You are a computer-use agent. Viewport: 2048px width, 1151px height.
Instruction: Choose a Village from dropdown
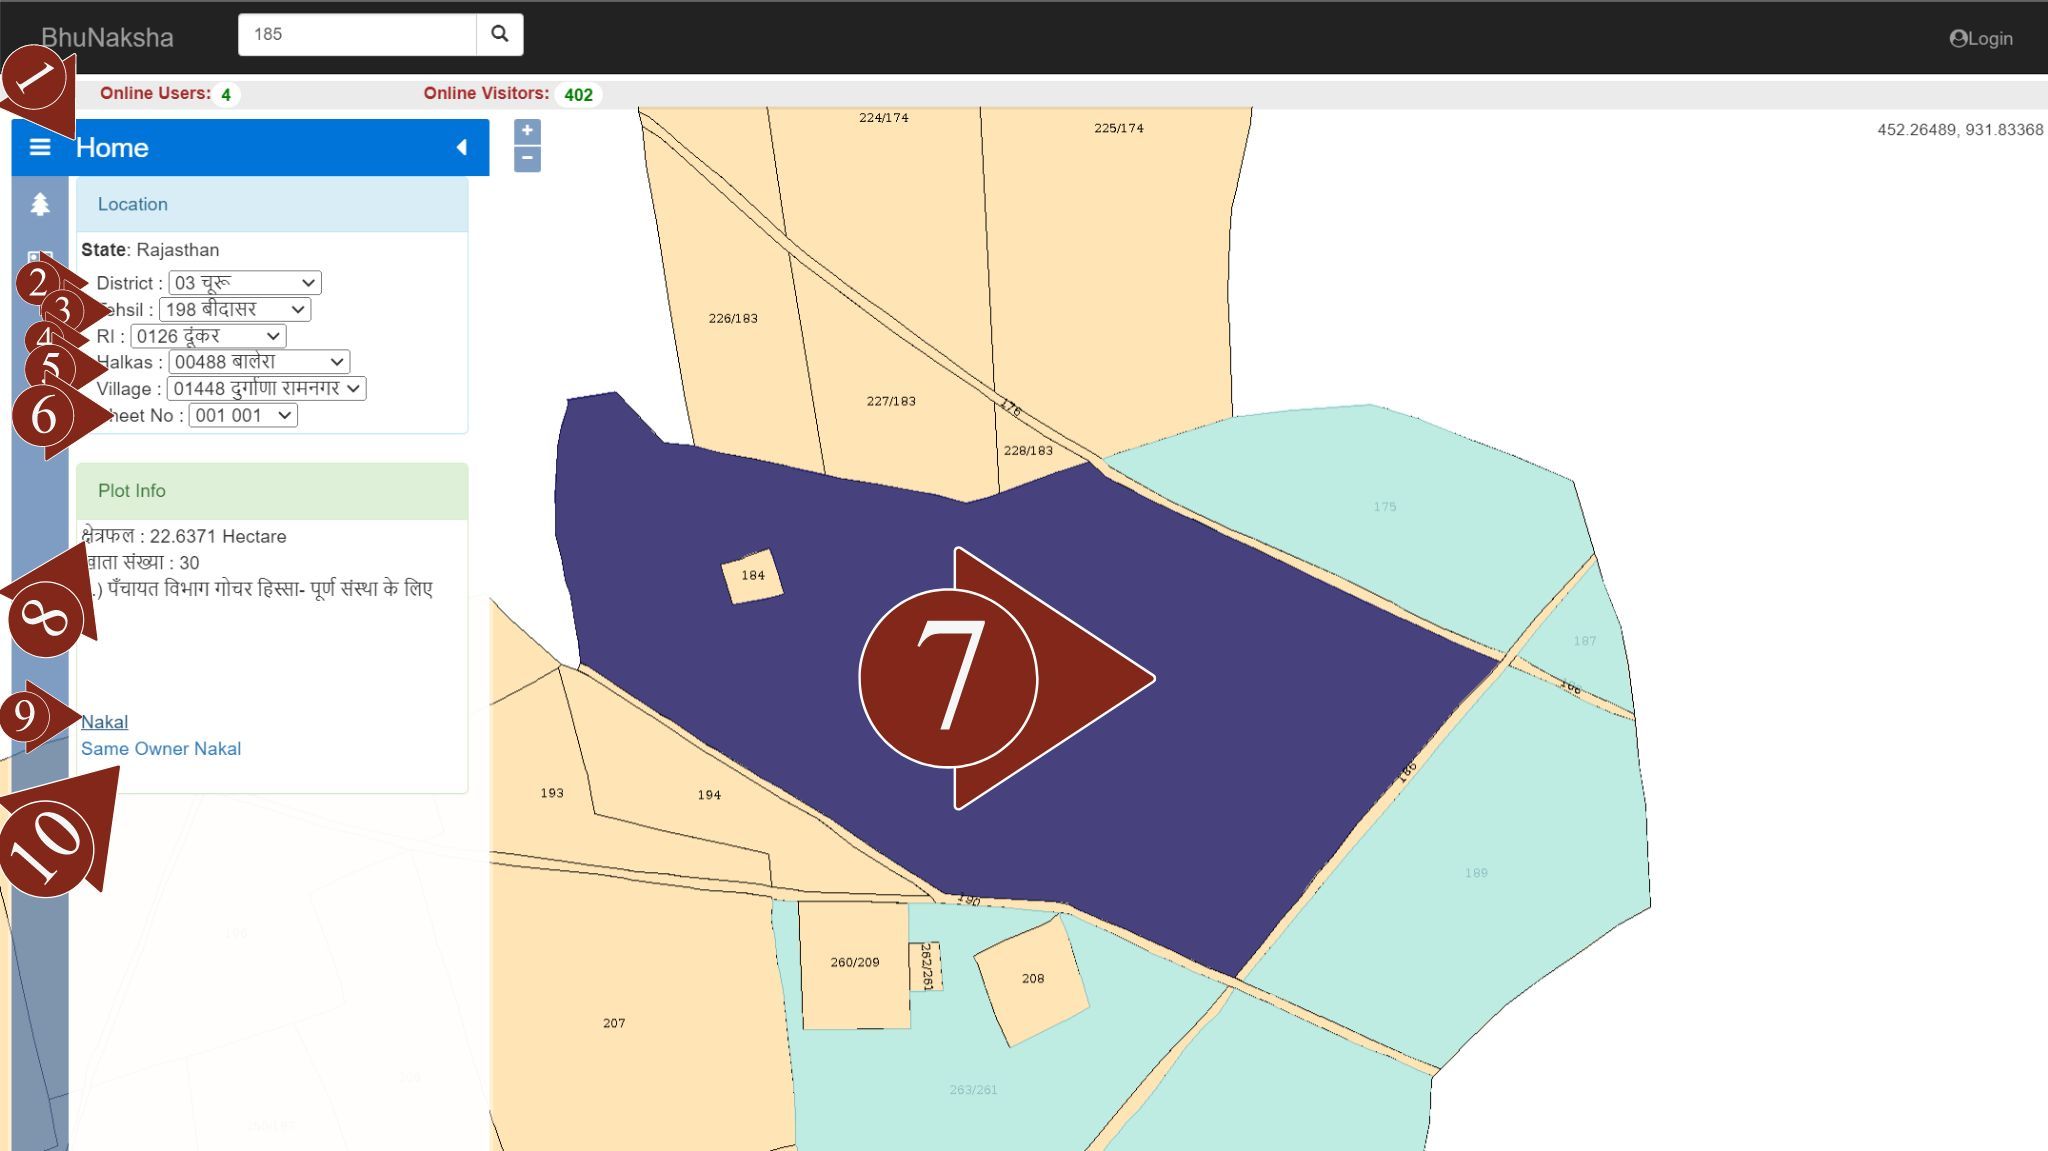coord(266,389)
